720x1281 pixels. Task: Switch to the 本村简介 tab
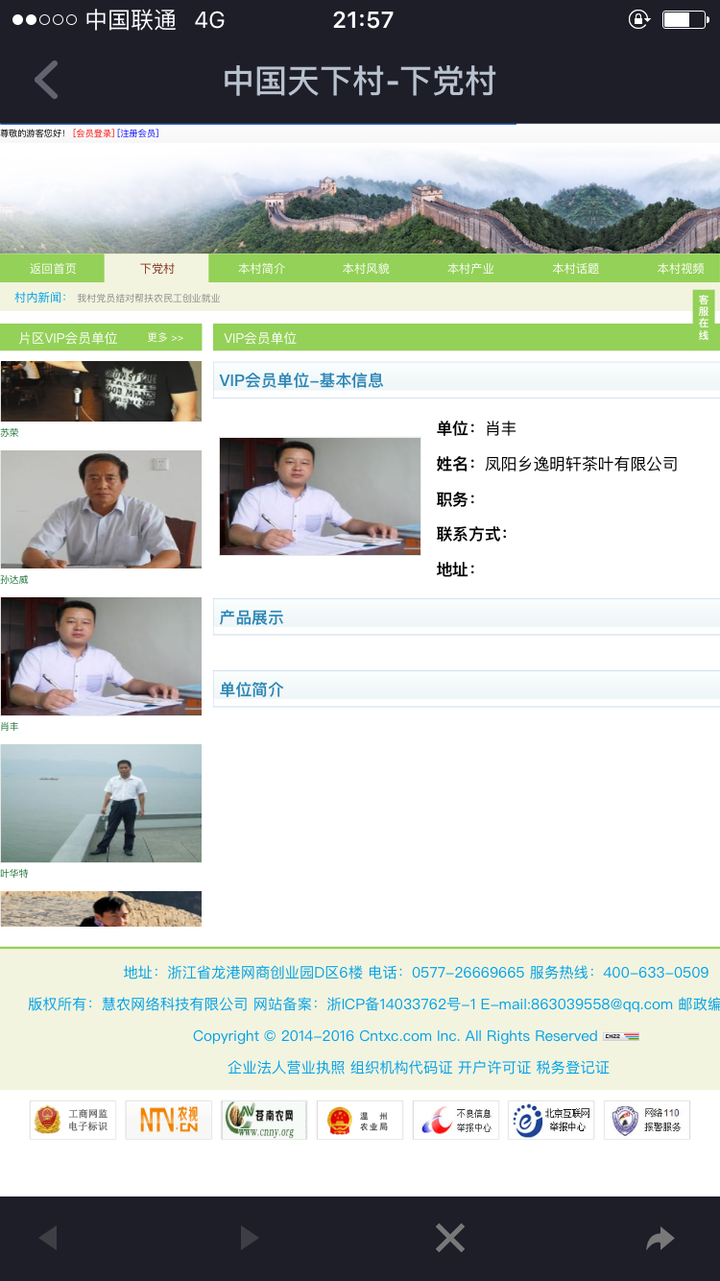pos(261,269)
